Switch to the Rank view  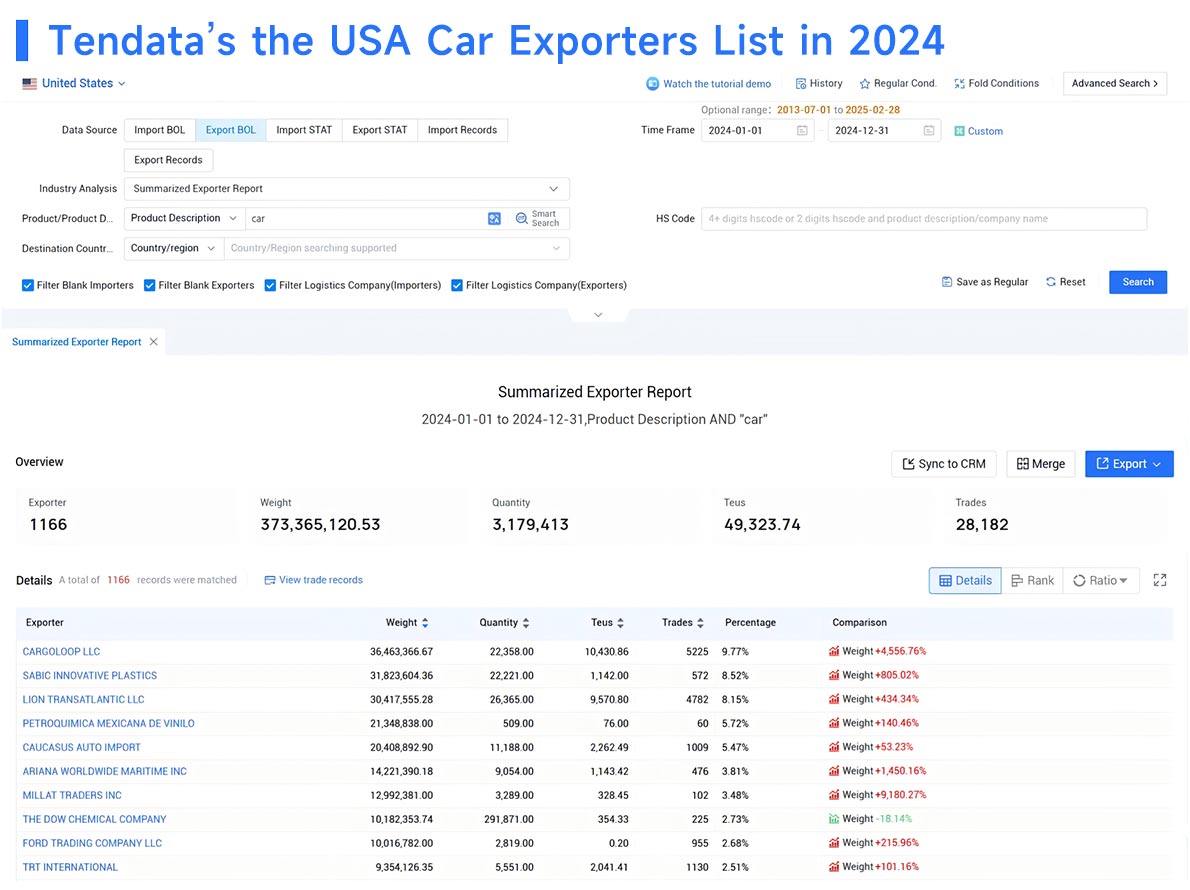1032,581
